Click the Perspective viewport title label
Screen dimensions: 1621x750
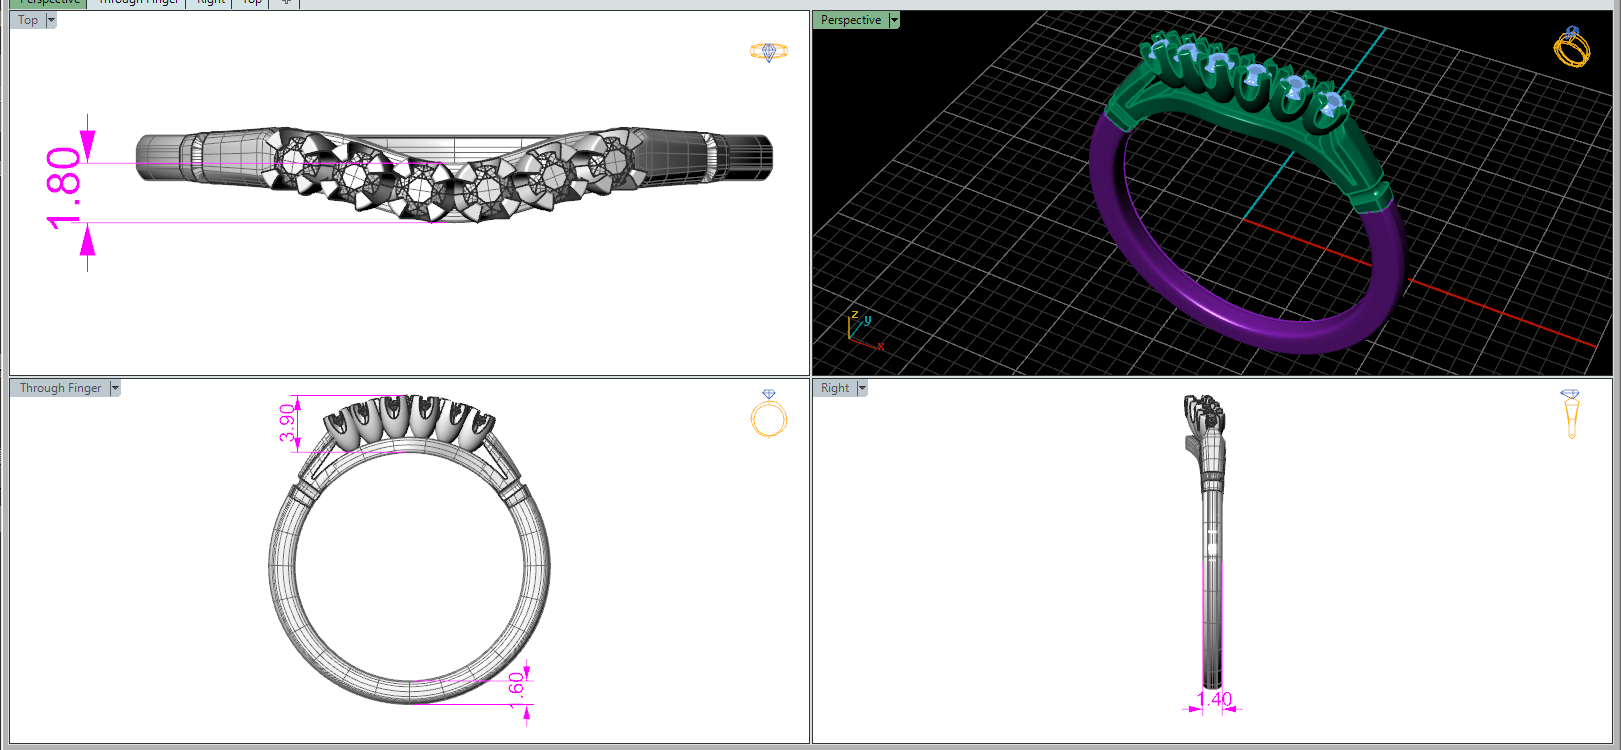pos(851,20)
